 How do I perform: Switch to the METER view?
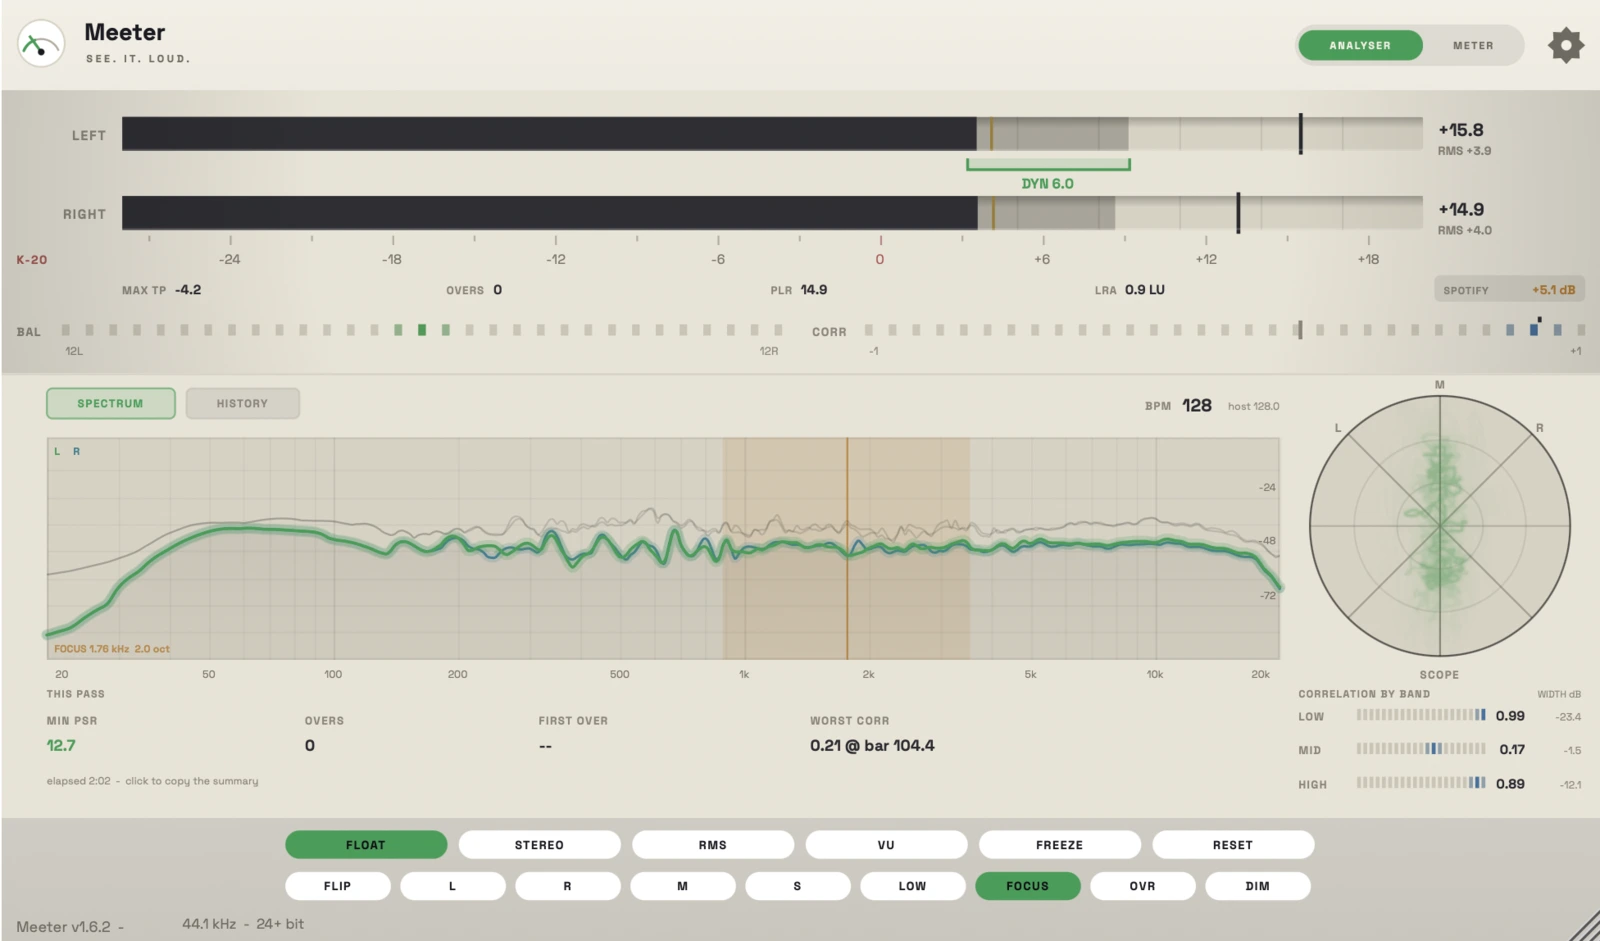click(x=1473, y=45)
